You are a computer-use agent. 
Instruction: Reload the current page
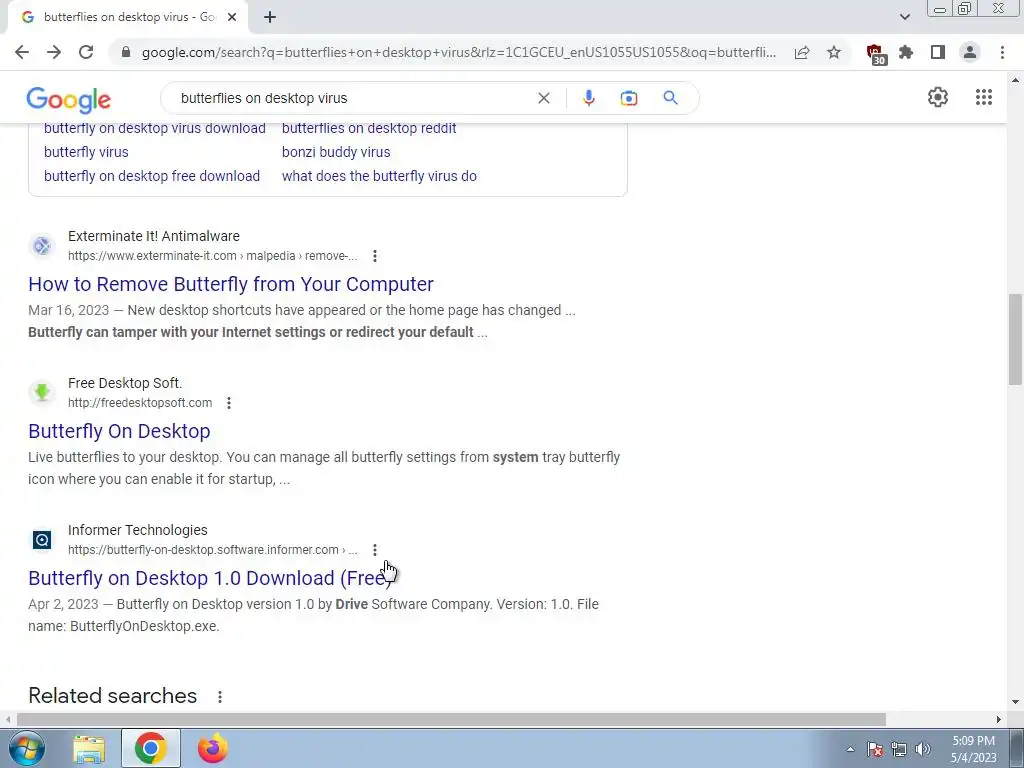coord(86,52)
